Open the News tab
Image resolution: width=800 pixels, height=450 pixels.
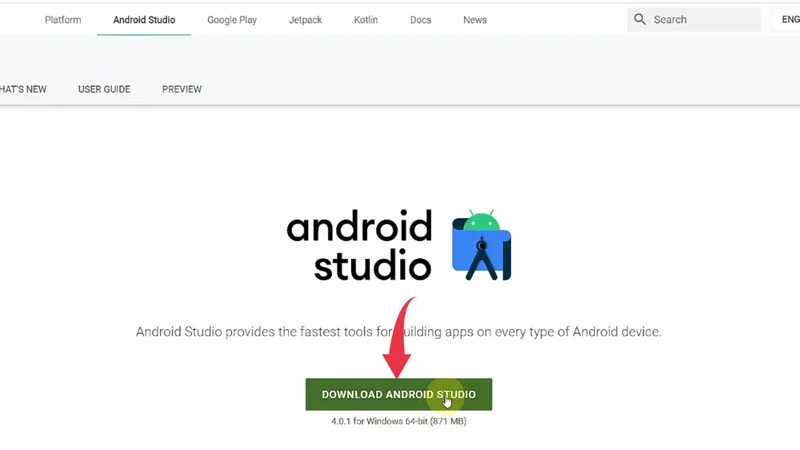(x=475, y=20)
